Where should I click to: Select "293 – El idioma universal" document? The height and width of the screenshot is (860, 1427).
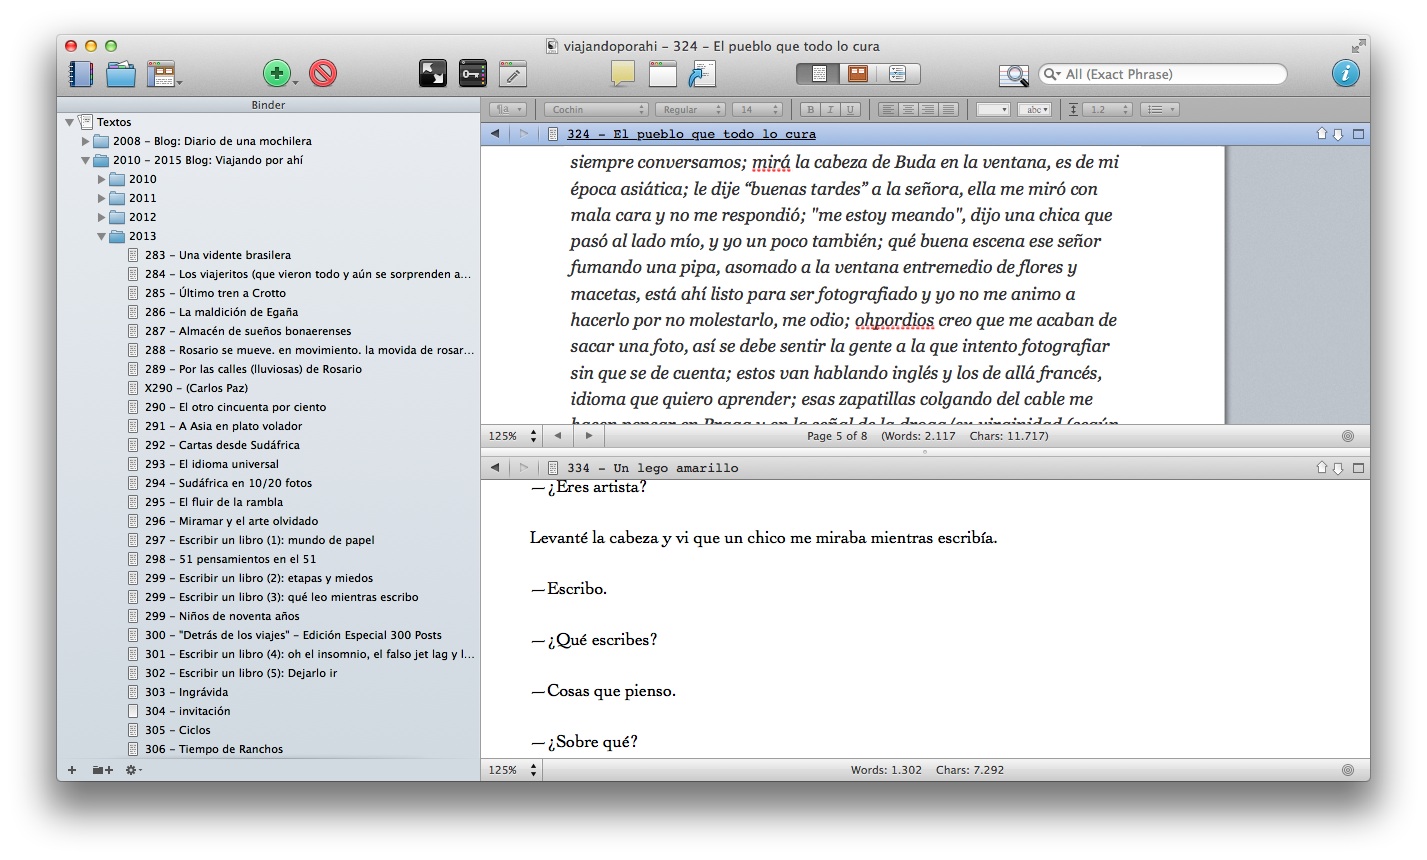click(228, 464)
